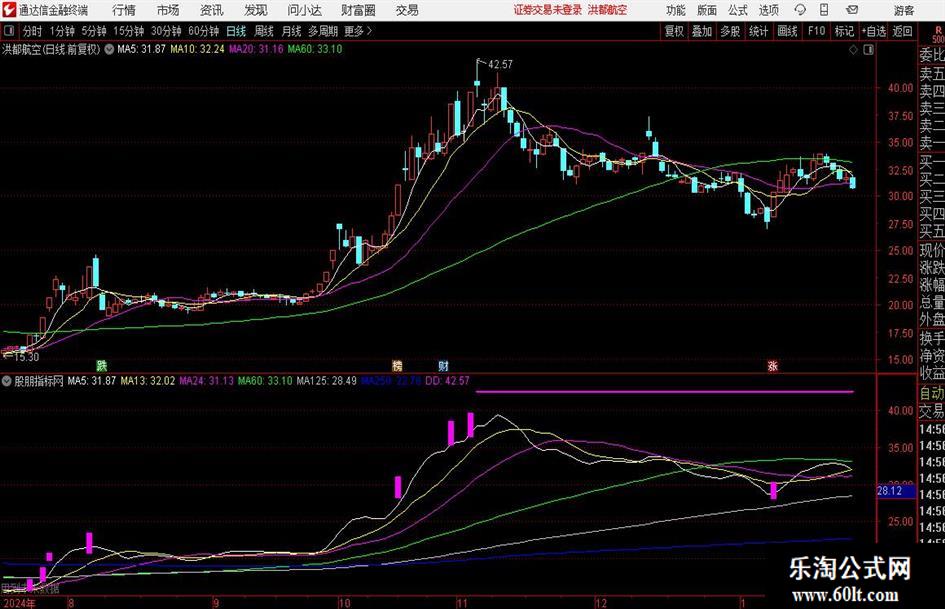Viewport: 945px width, 609px height.
Task: Switch to 15分钟 period tab
Action: pos(128,31)
